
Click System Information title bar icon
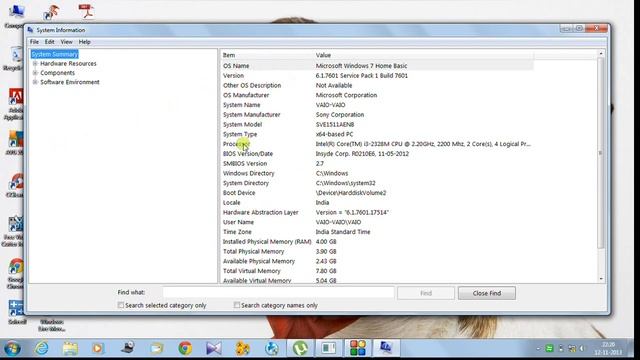point(30,30)
